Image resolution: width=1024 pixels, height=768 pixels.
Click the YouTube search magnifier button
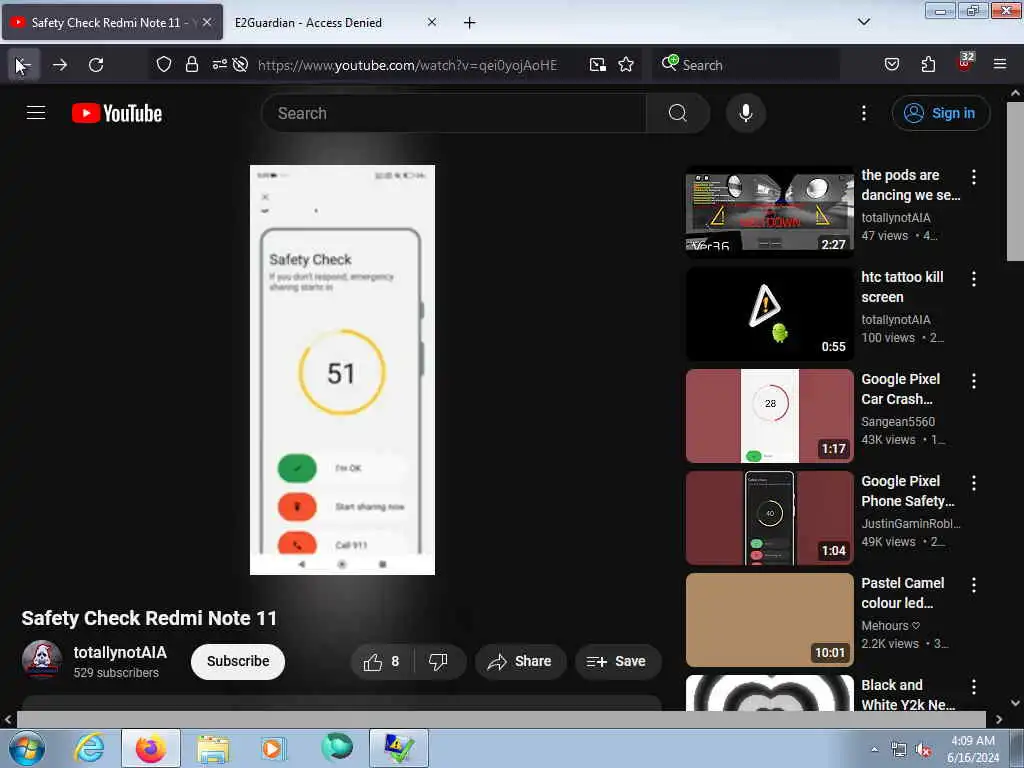(x=677, y=113)
